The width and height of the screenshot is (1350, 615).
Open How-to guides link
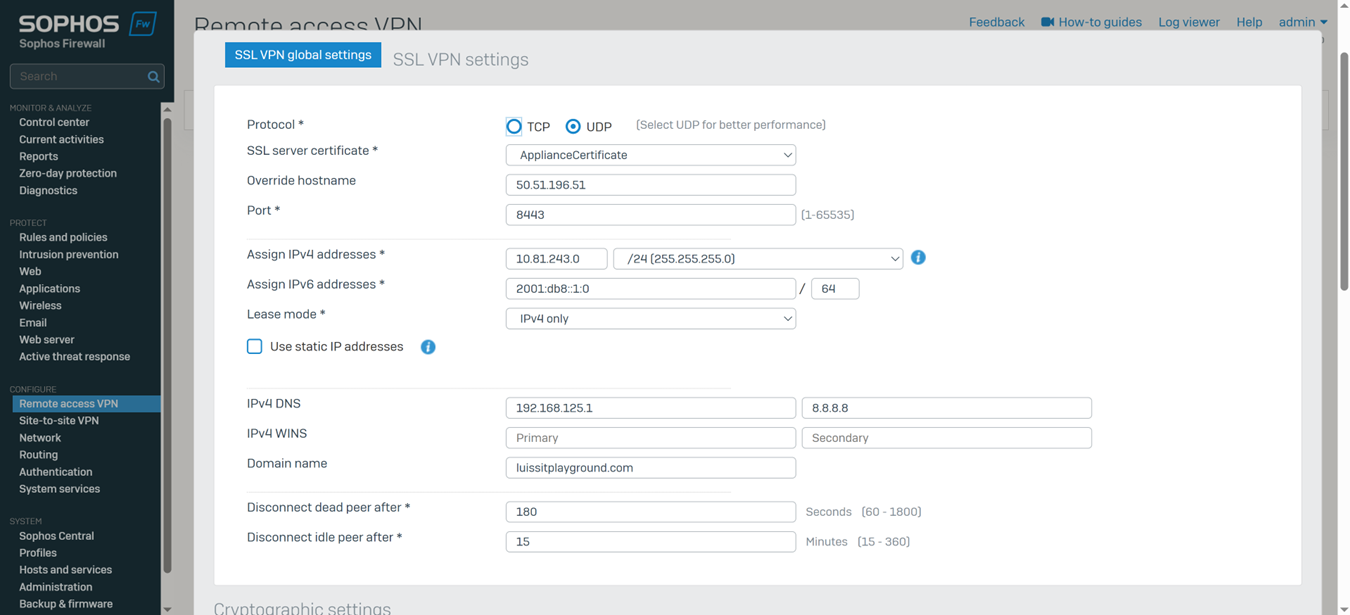[x=1100, y=22]
